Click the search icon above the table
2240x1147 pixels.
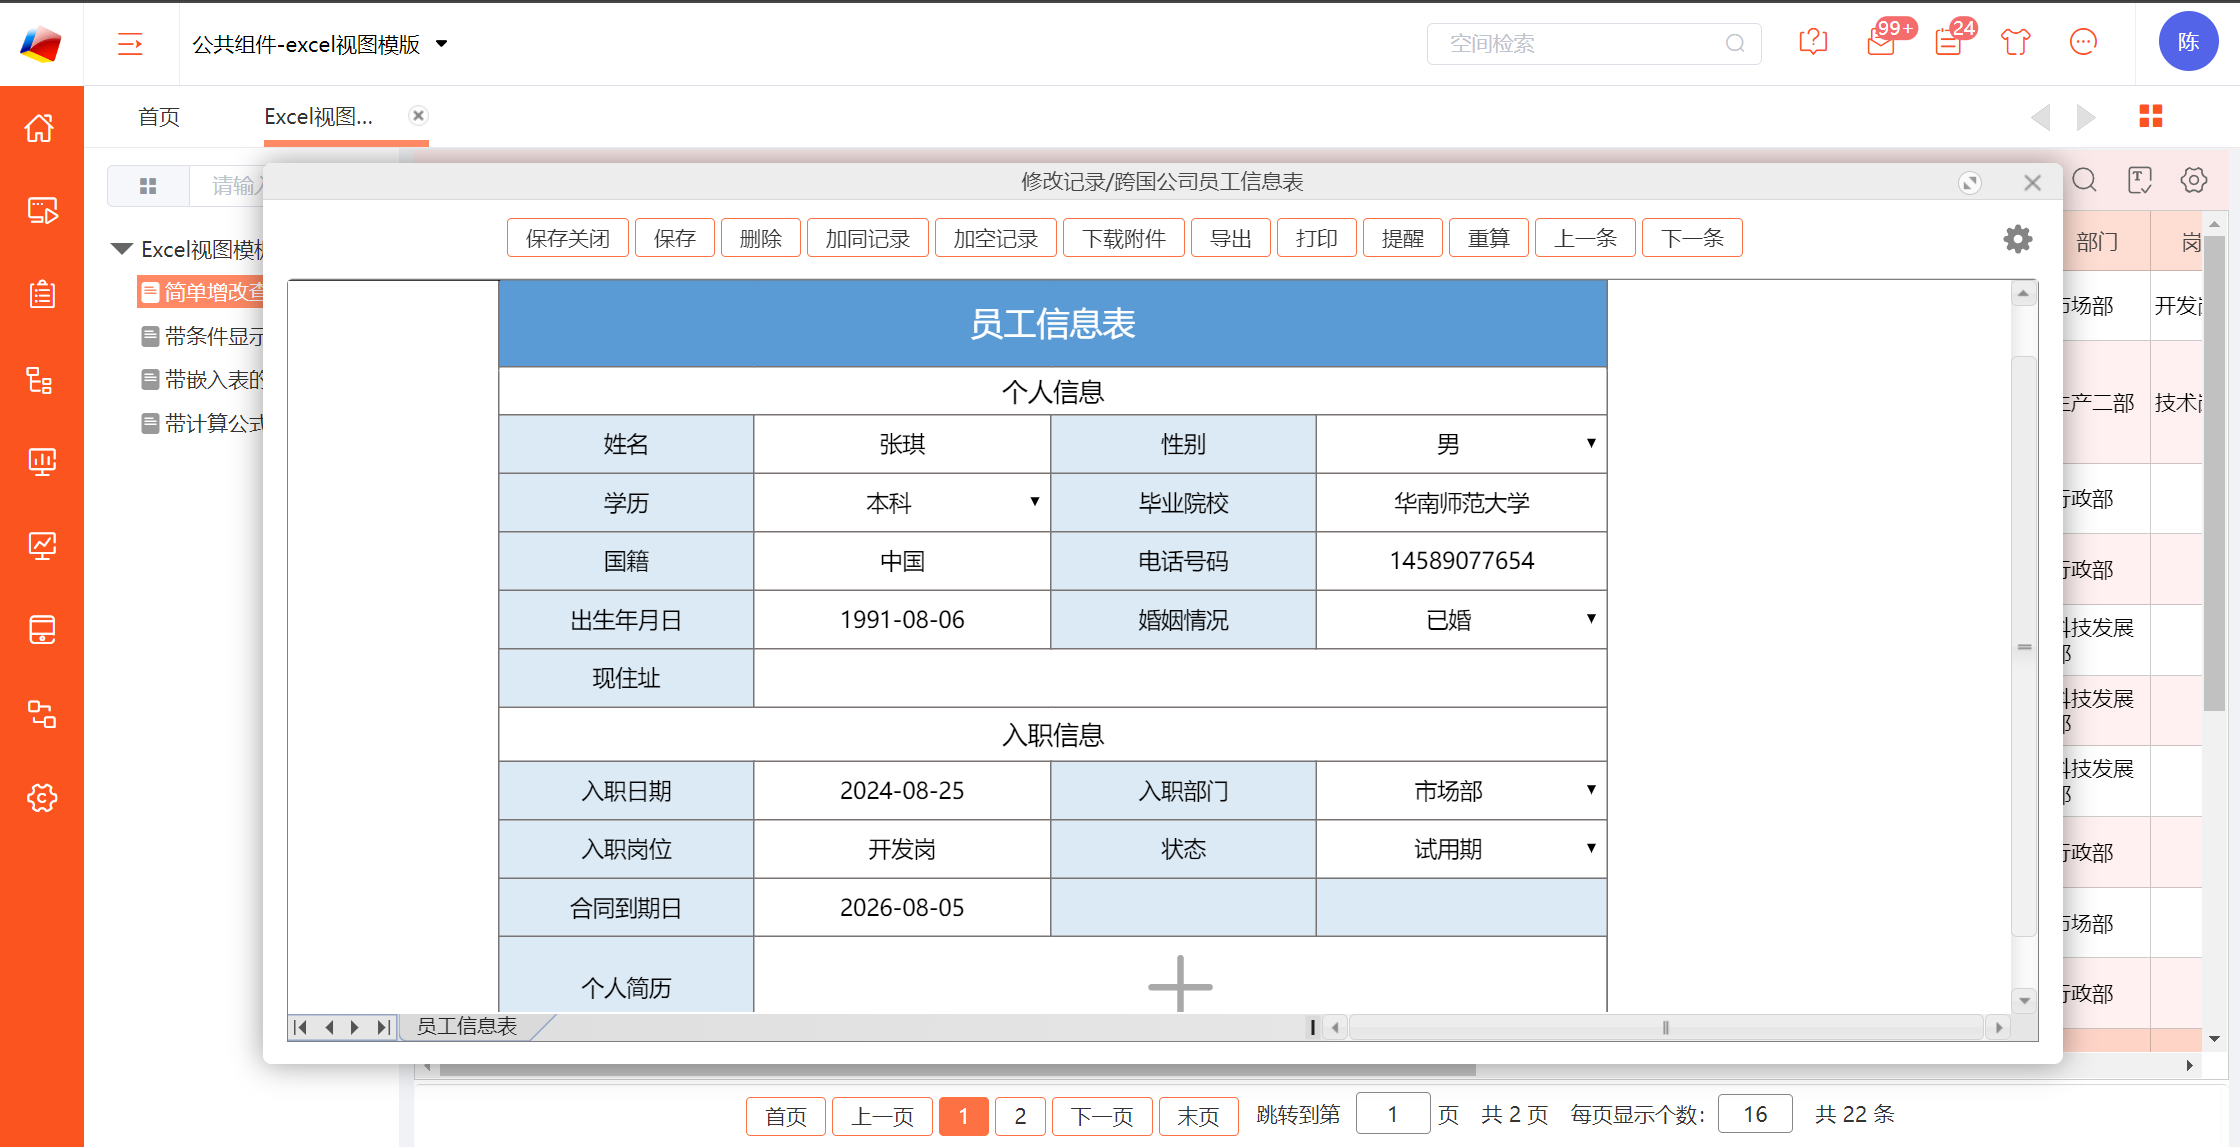pos(2085,180)
